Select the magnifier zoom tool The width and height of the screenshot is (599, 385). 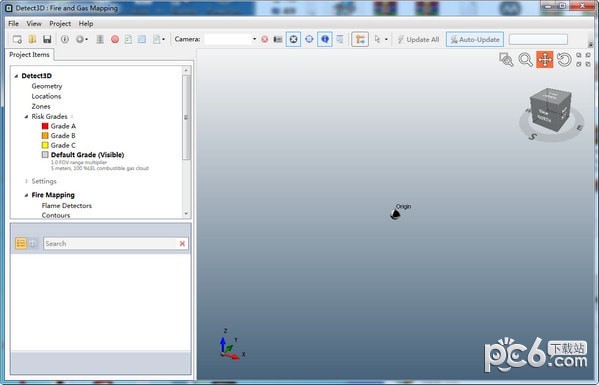(x=526, y=60)
